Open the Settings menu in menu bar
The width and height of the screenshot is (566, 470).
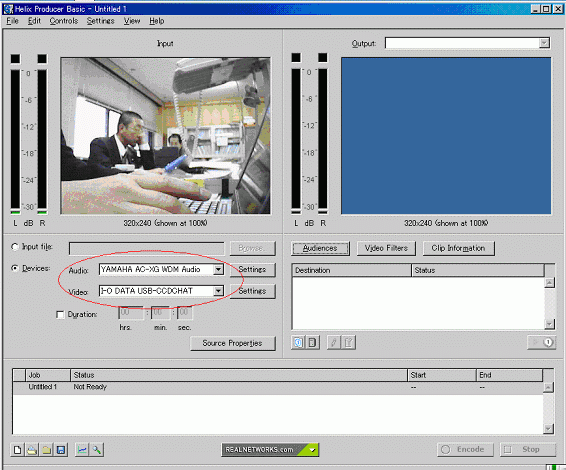pyautogui.click(x=100, y=21)
